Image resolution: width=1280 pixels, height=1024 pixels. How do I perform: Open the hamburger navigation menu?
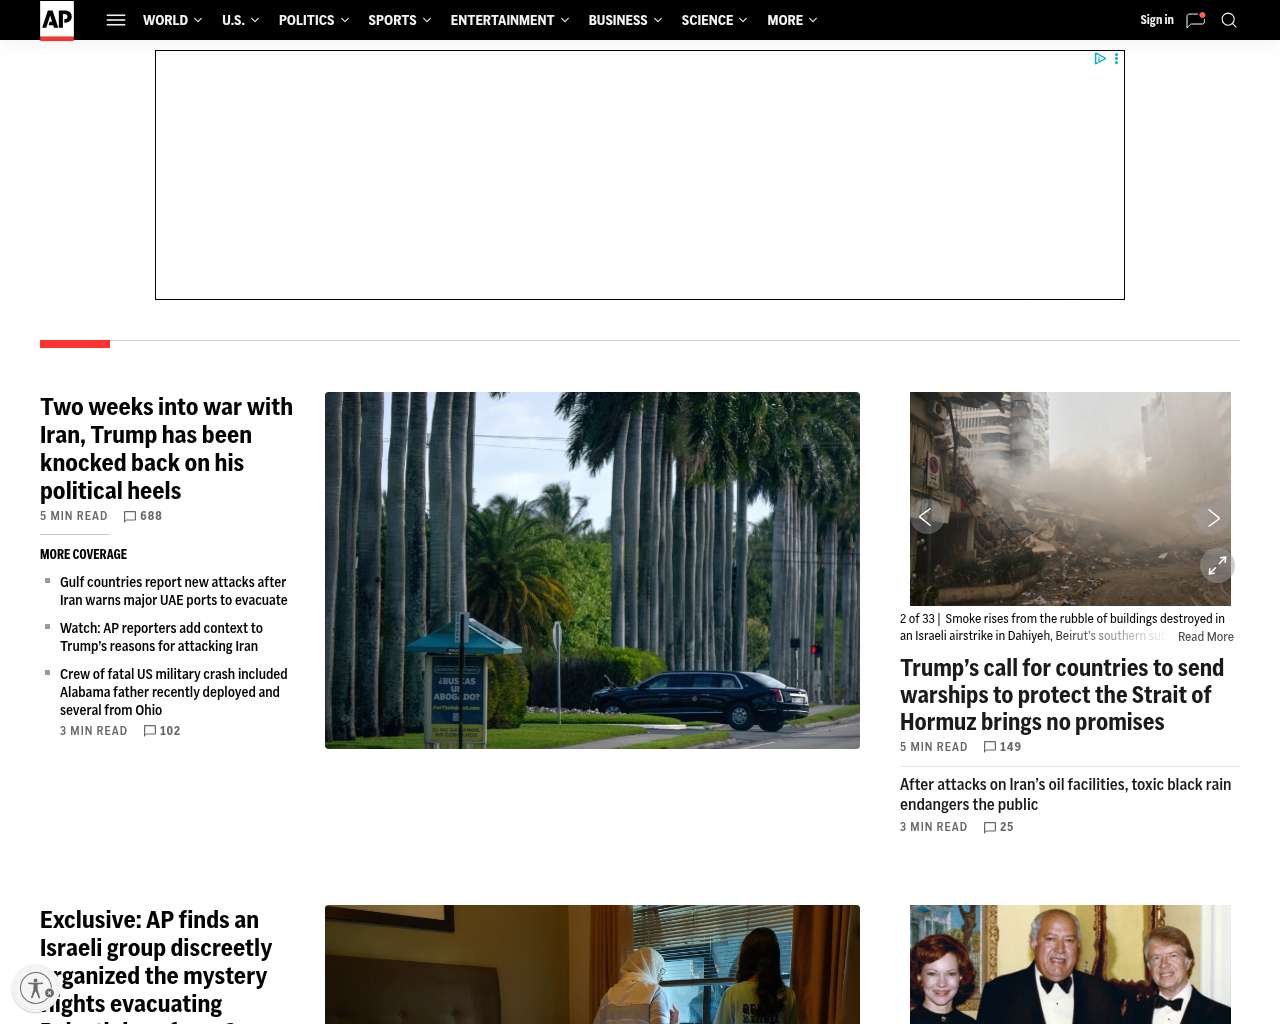tap(116, 20)
